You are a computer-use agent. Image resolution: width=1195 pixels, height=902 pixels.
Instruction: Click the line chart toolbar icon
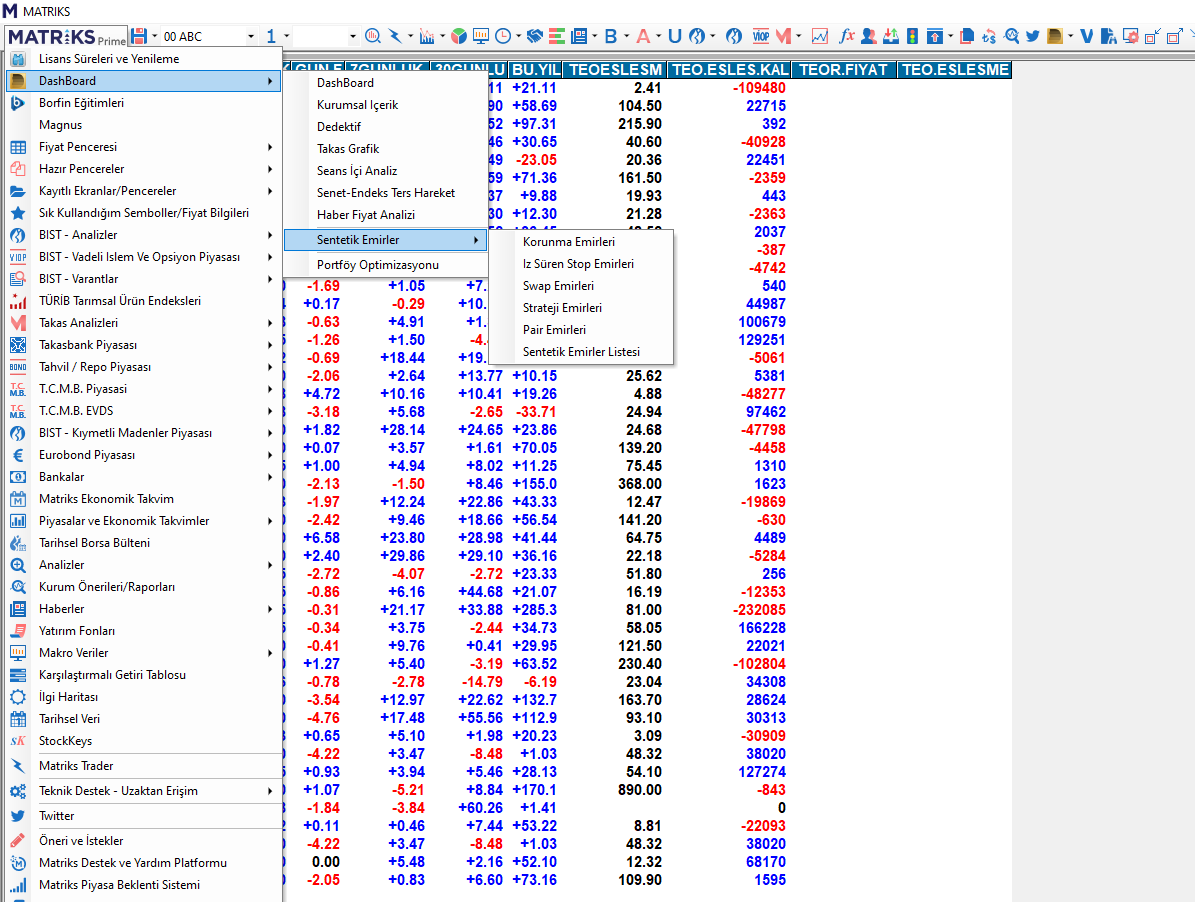coord(820,36)
